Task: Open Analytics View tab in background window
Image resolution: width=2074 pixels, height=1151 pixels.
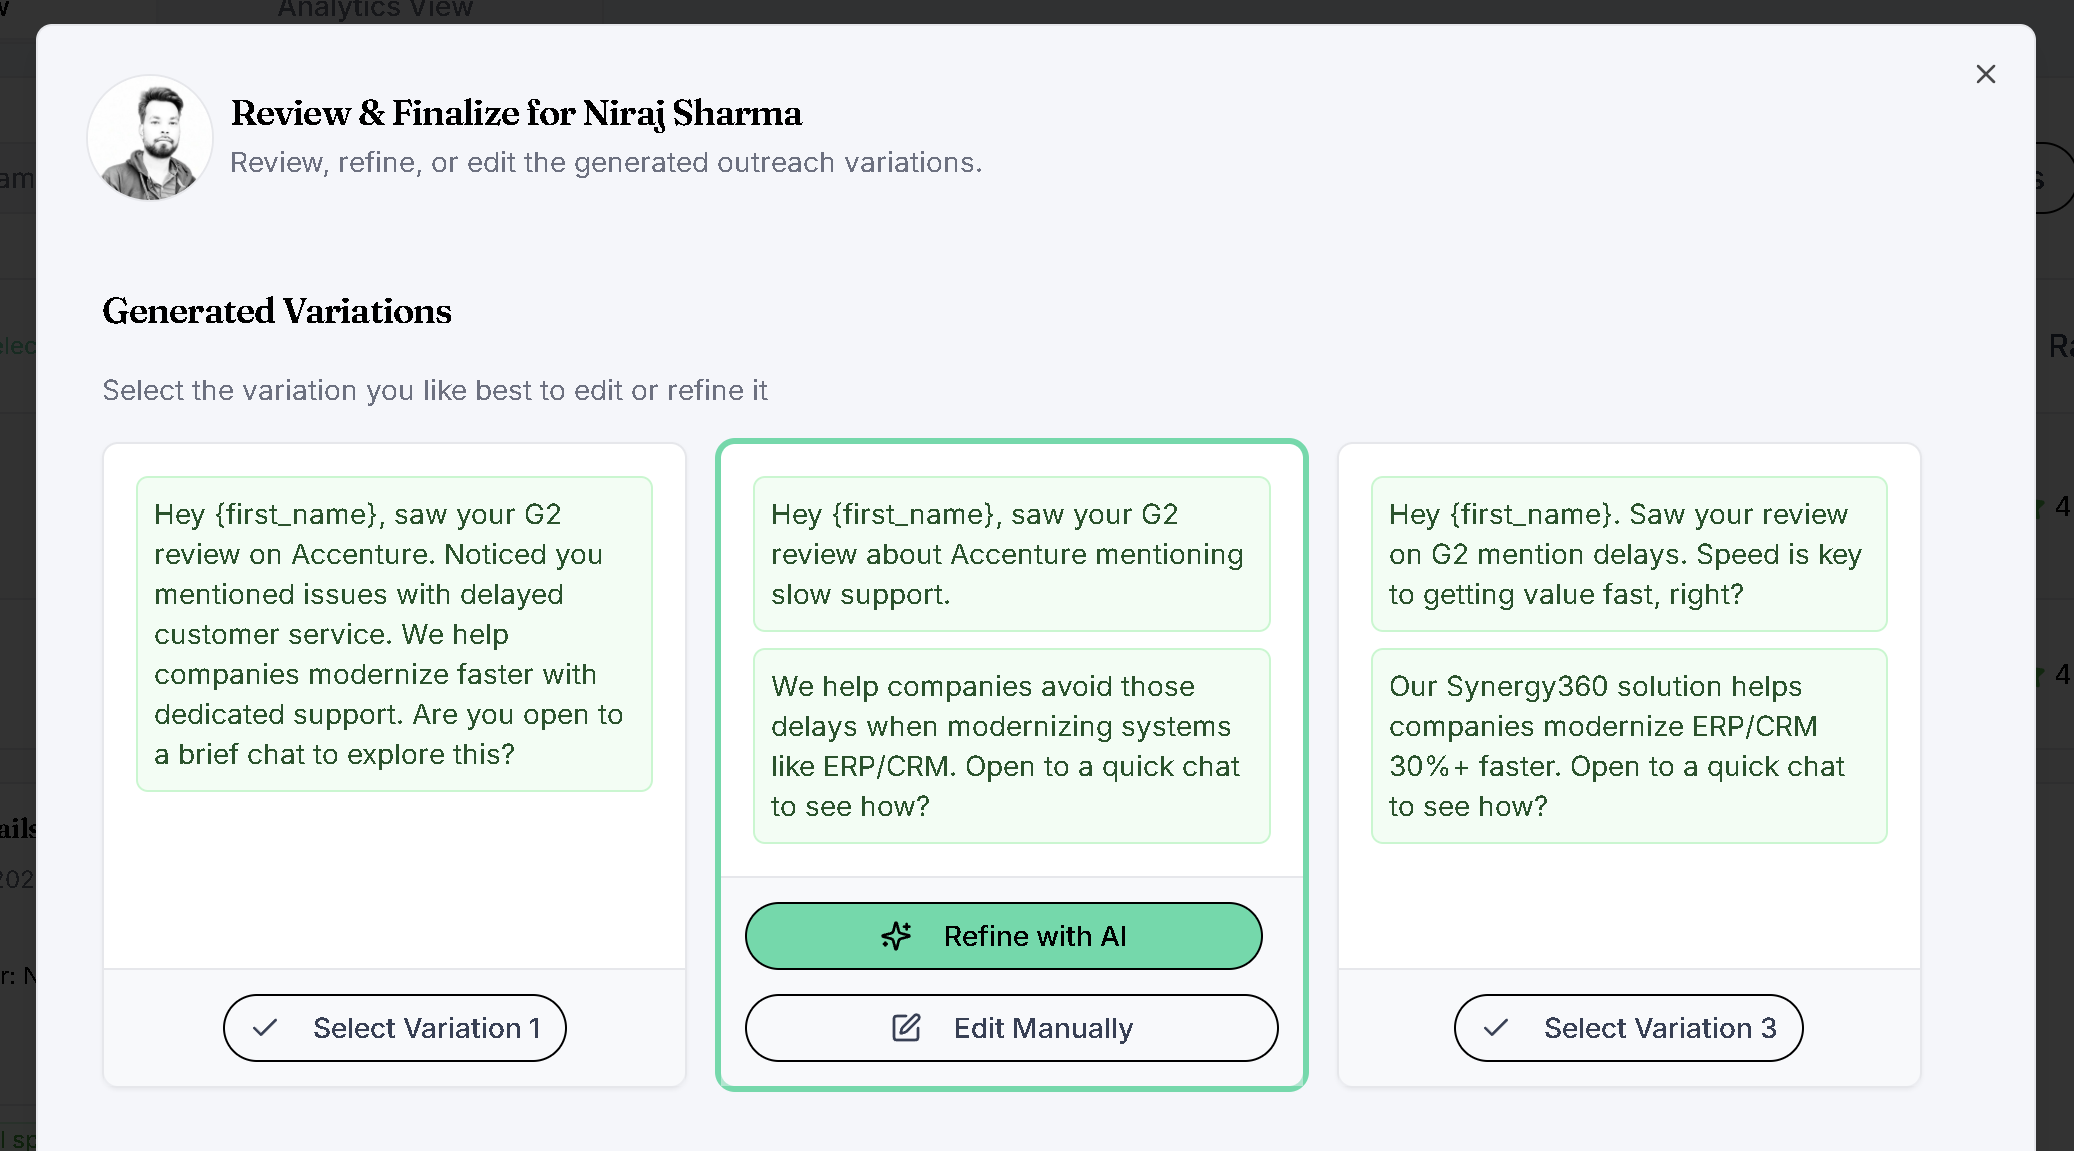Action: (375, 9)
